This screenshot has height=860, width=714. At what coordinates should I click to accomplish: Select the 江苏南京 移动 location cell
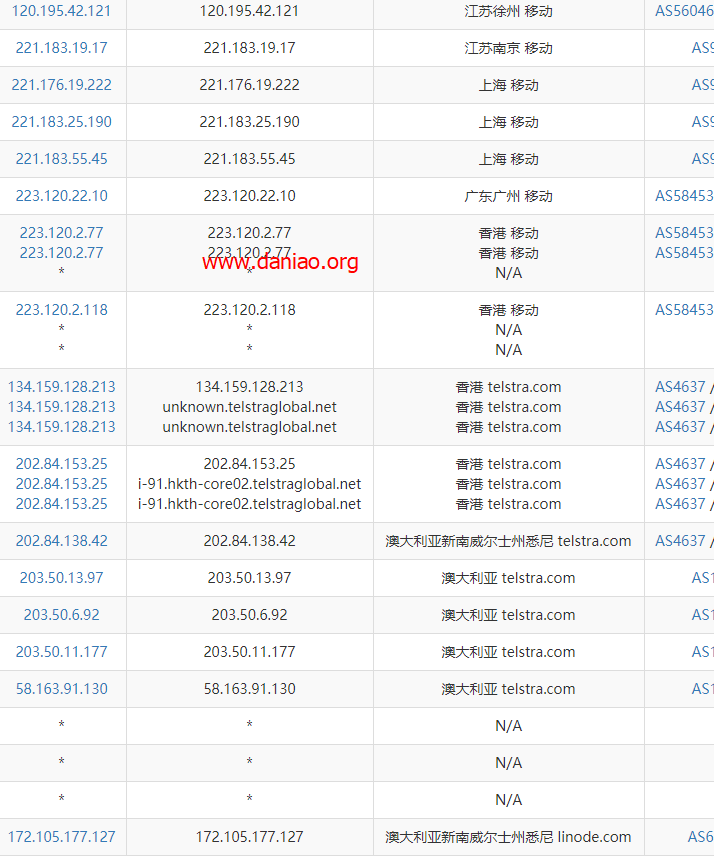pos(508,48)
